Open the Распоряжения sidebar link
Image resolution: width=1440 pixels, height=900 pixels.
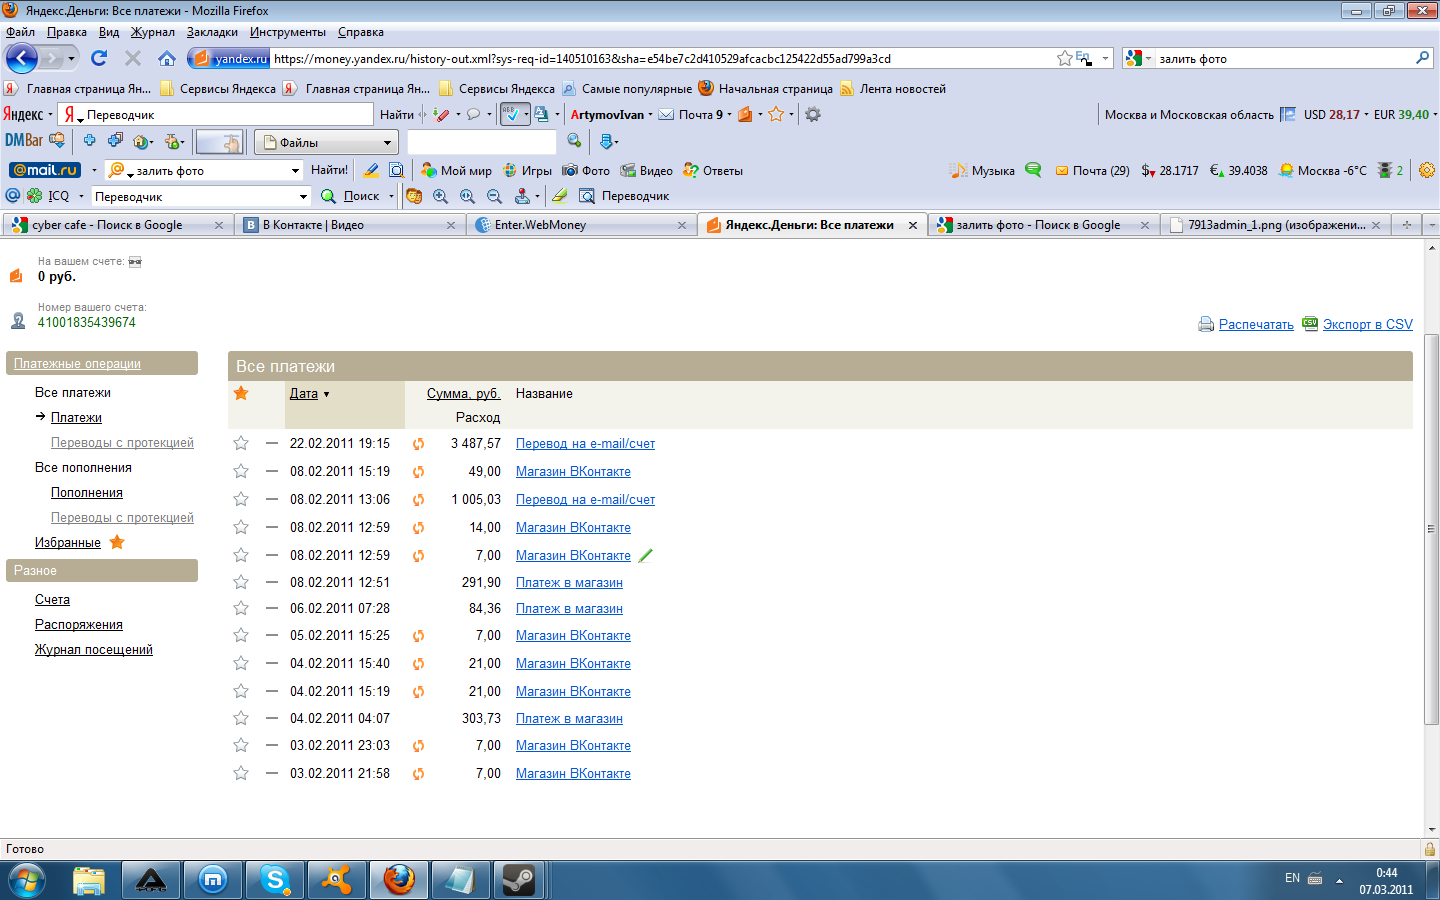click(79, 624)
